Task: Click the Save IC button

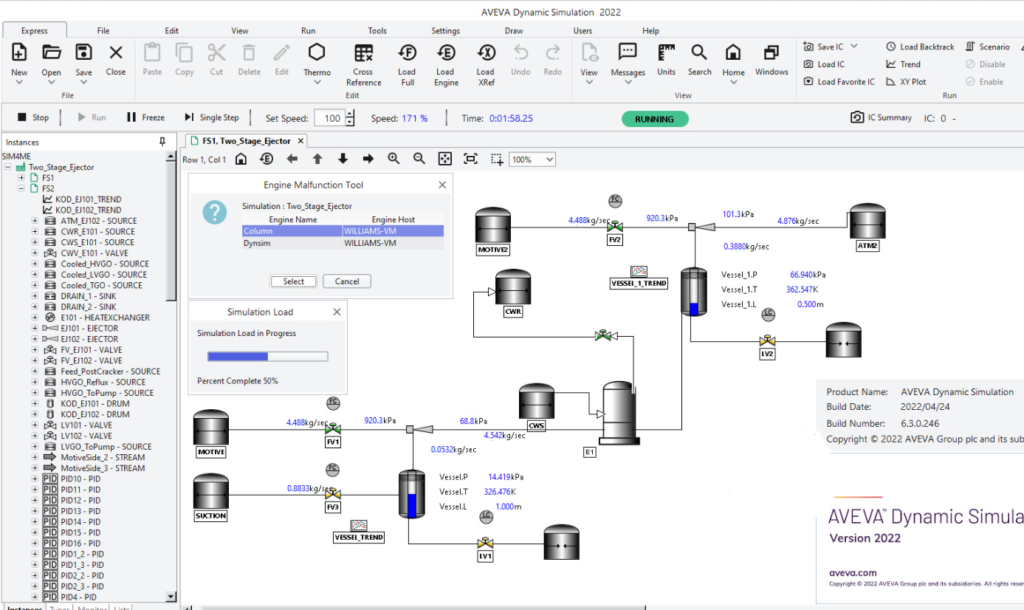Action: pos(823,47)
